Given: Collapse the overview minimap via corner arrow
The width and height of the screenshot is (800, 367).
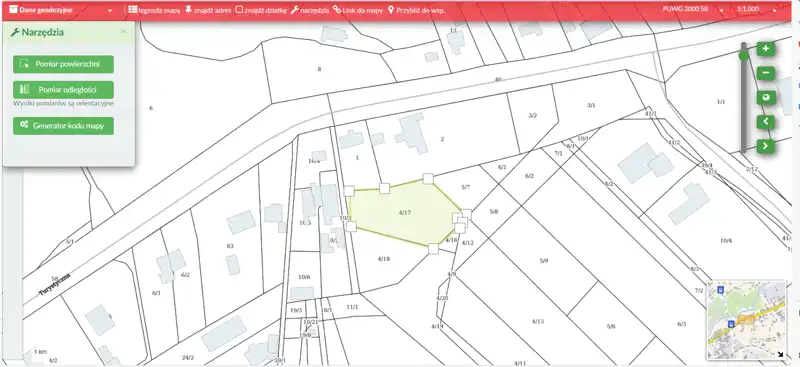Looking at the screenshot, I should (x=780, y=354).
